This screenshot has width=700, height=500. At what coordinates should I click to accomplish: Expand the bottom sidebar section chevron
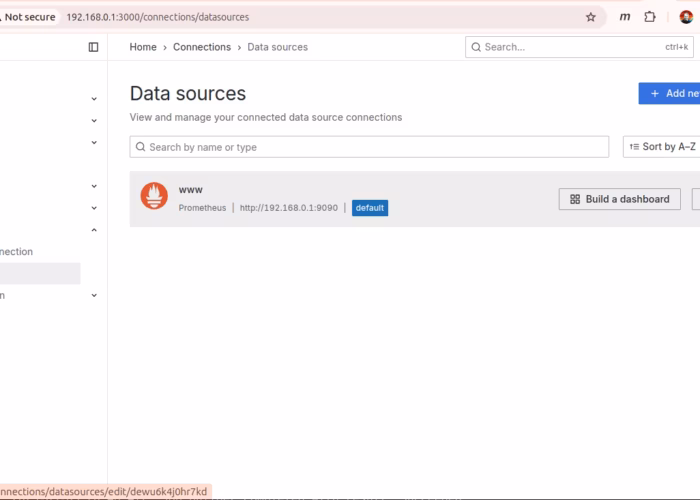pos(94,296)
